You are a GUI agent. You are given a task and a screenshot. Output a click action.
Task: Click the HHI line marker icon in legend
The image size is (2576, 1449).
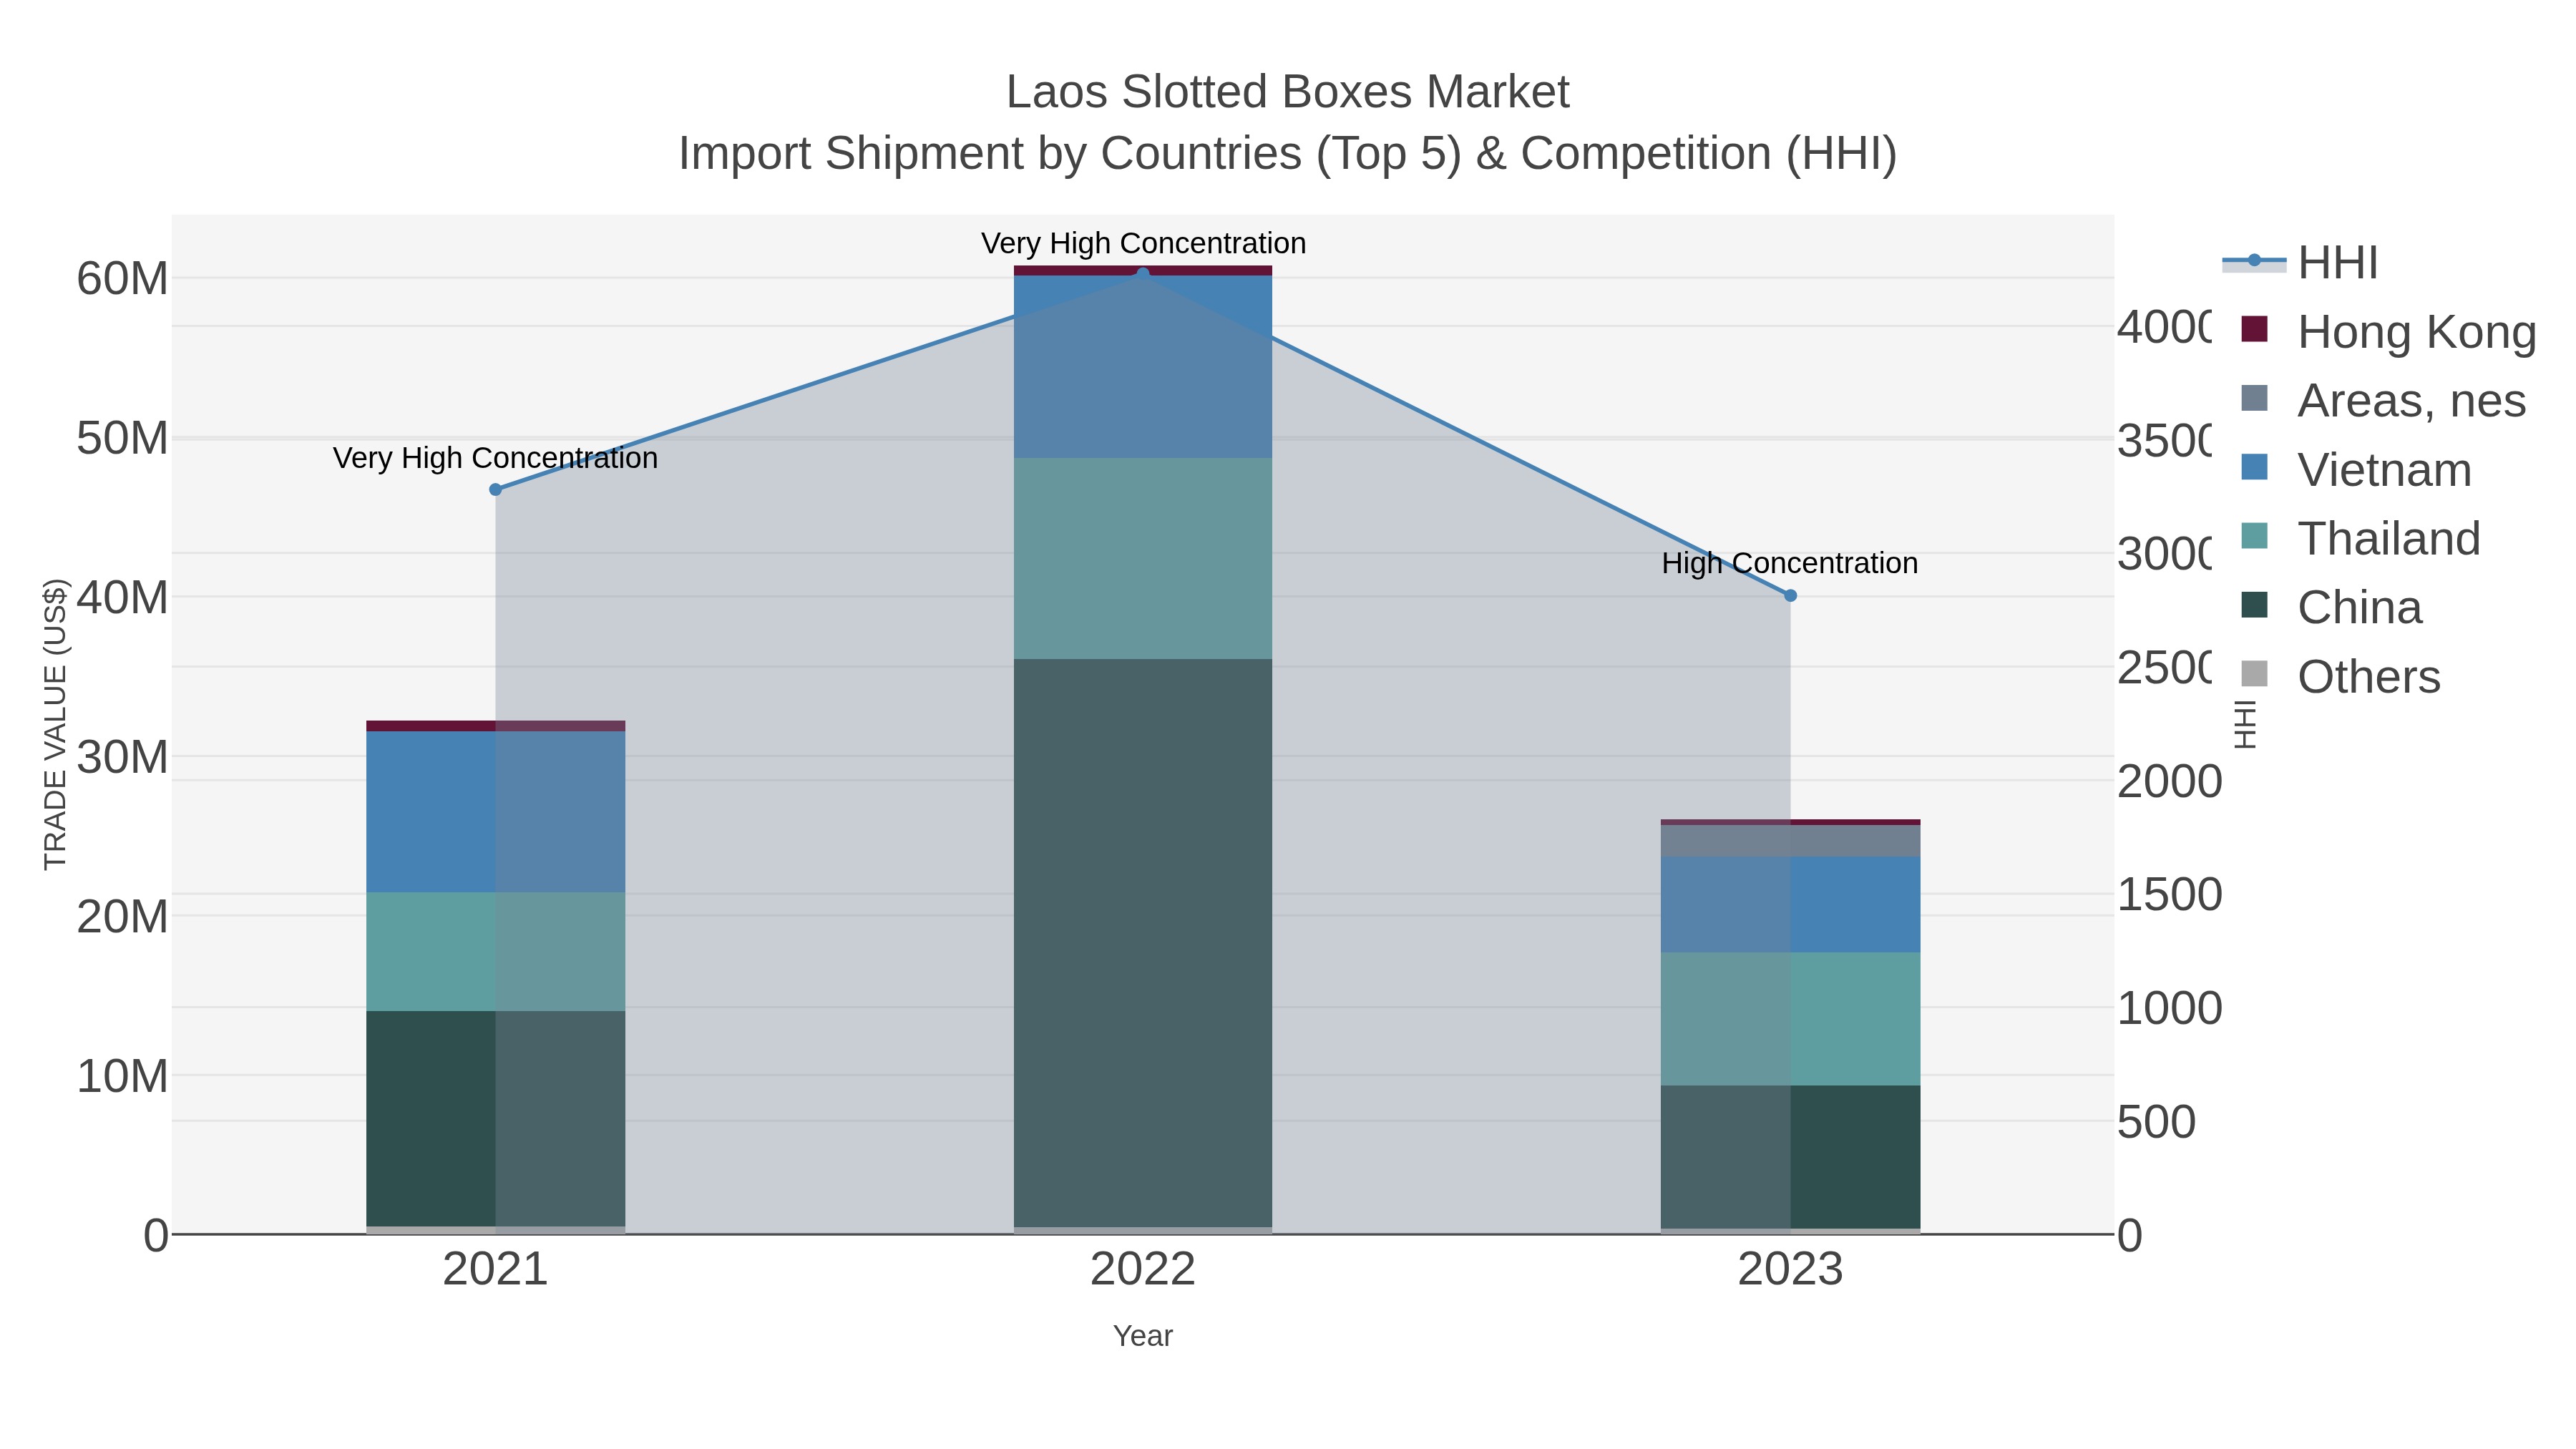[x=2254, y=261]
